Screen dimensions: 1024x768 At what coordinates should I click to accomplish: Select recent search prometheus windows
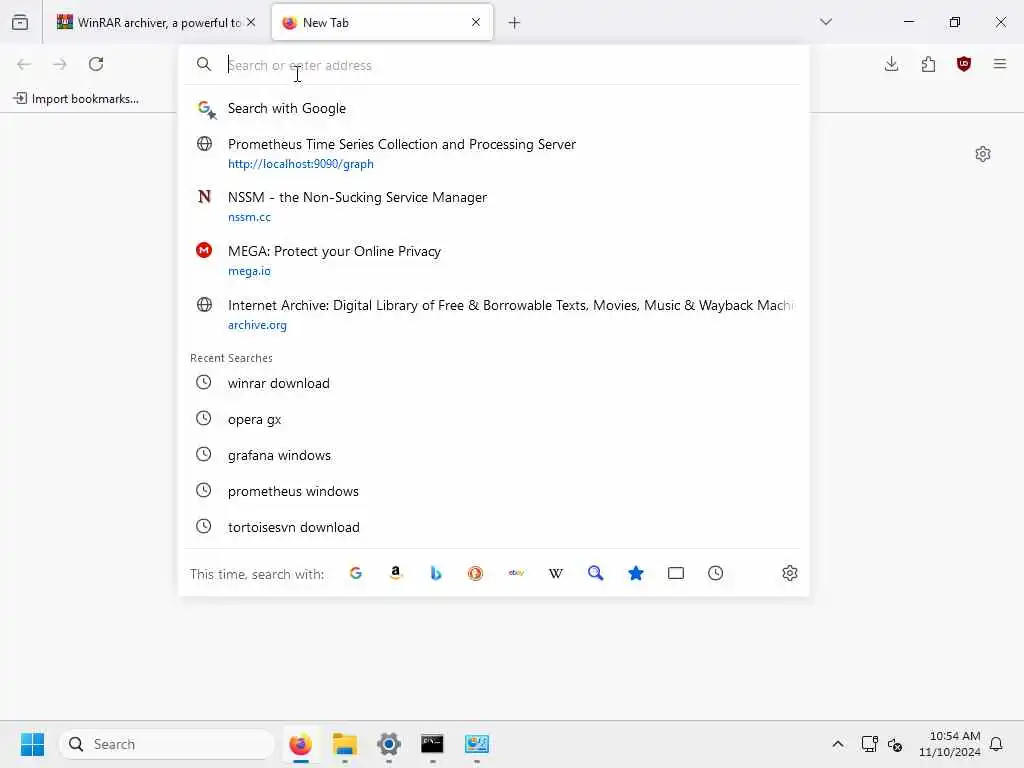click(493, 491)
